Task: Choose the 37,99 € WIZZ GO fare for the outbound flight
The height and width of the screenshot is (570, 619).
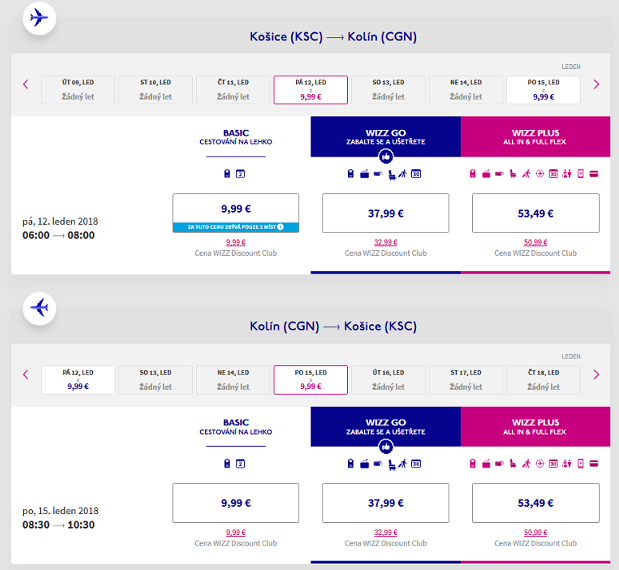Action: coord(386,213)
